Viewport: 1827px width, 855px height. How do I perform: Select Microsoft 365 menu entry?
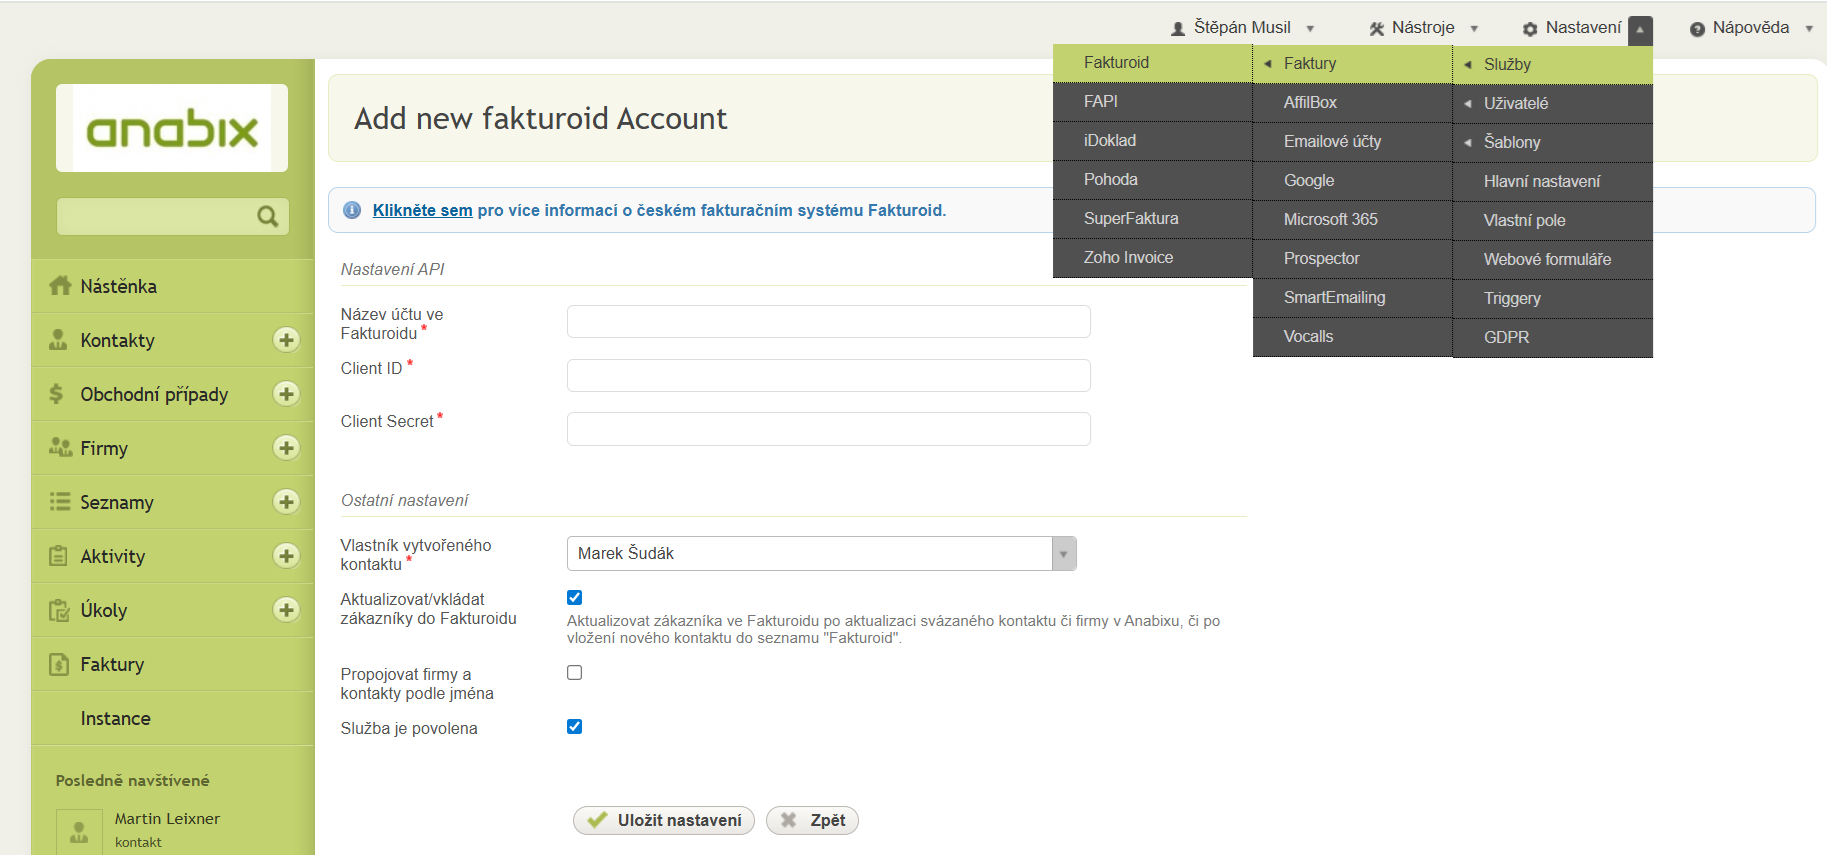(x=1353, y=219)
